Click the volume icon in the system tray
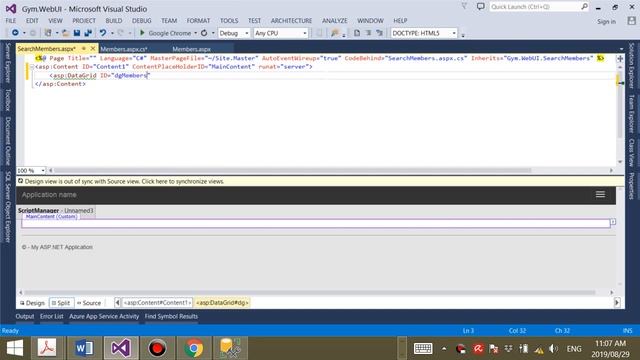 553,349
